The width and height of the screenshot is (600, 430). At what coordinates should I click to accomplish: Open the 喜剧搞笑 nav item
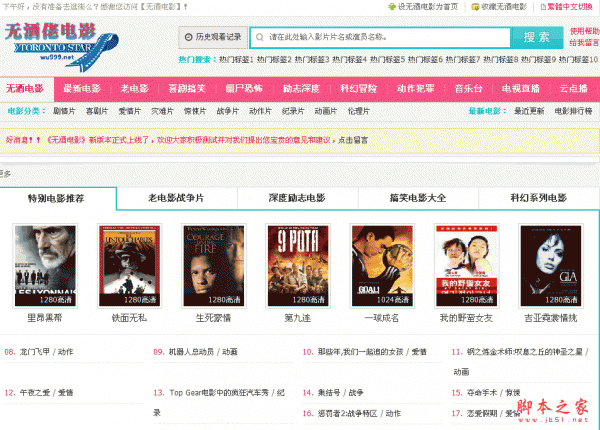pyautogui.click(x=187, y=89)
